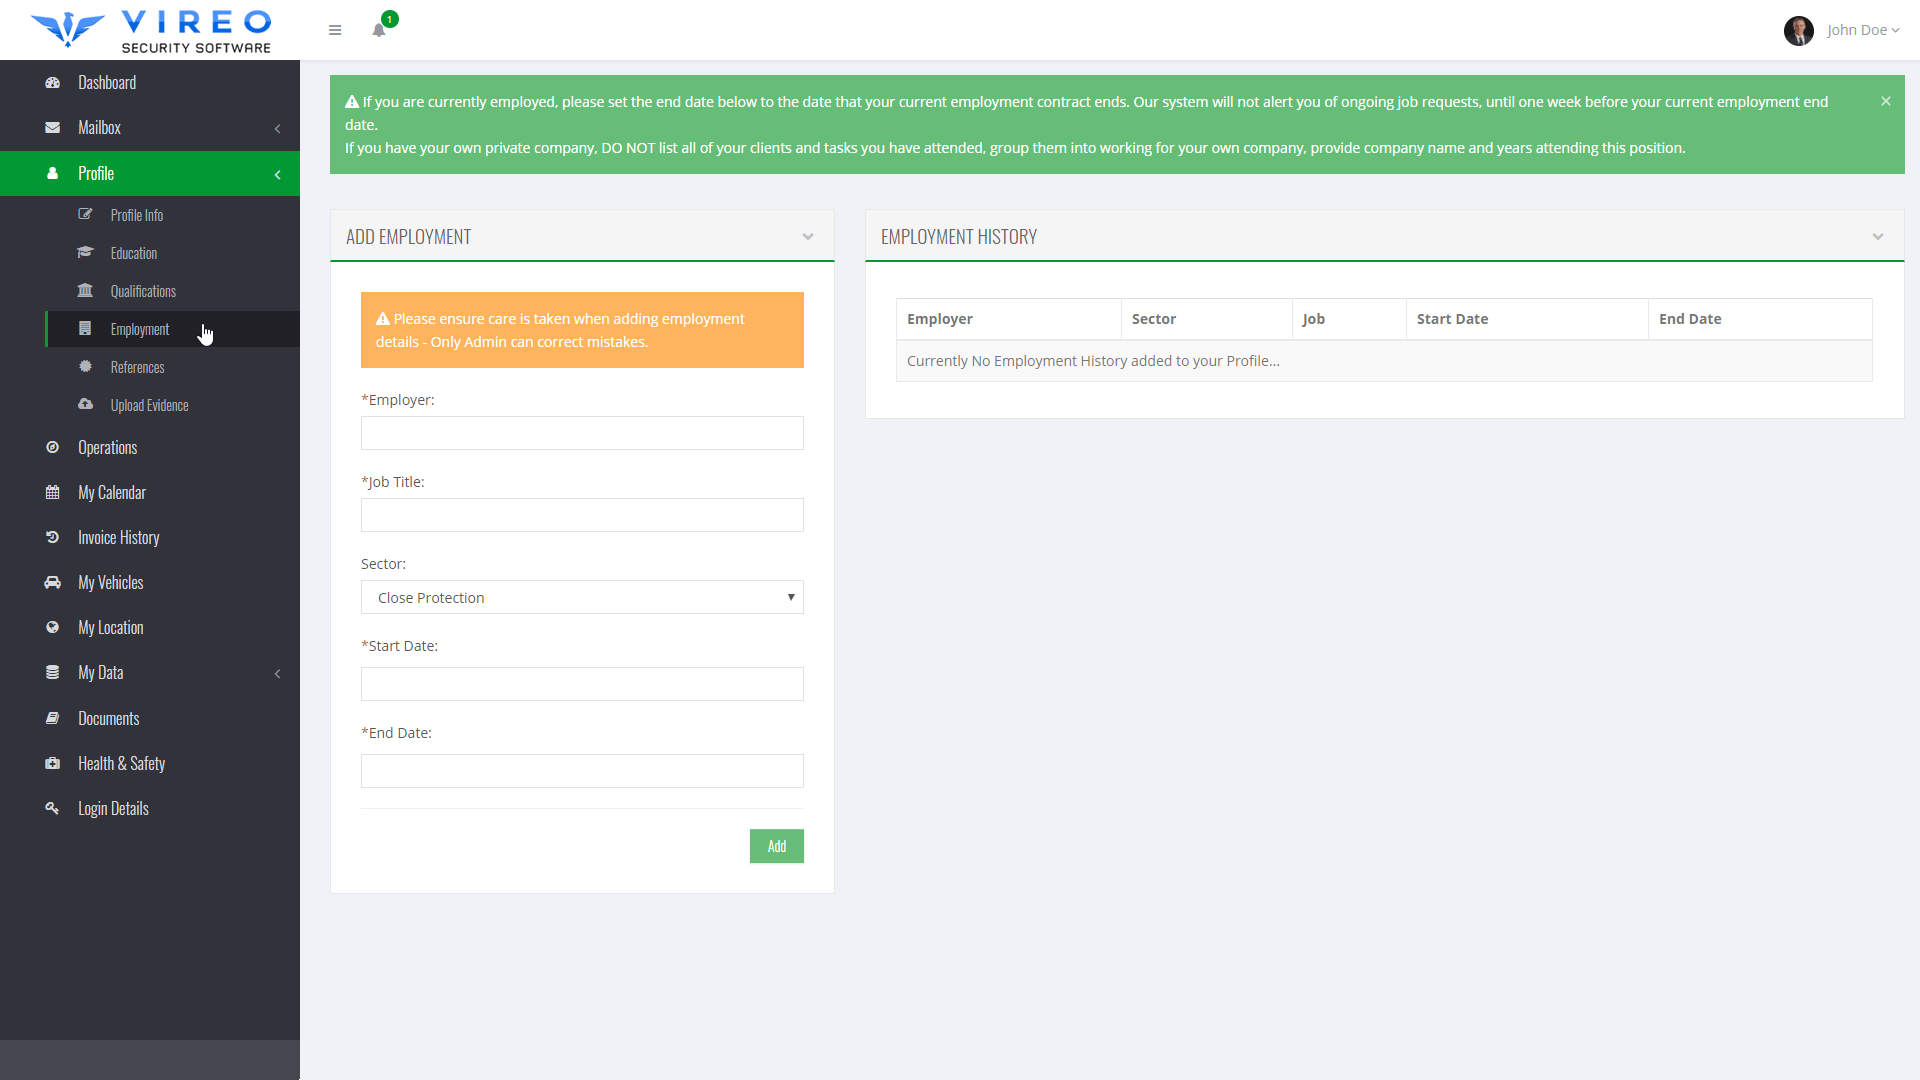
Task: Expand the My Data submenu
Action: coord(277,673)
